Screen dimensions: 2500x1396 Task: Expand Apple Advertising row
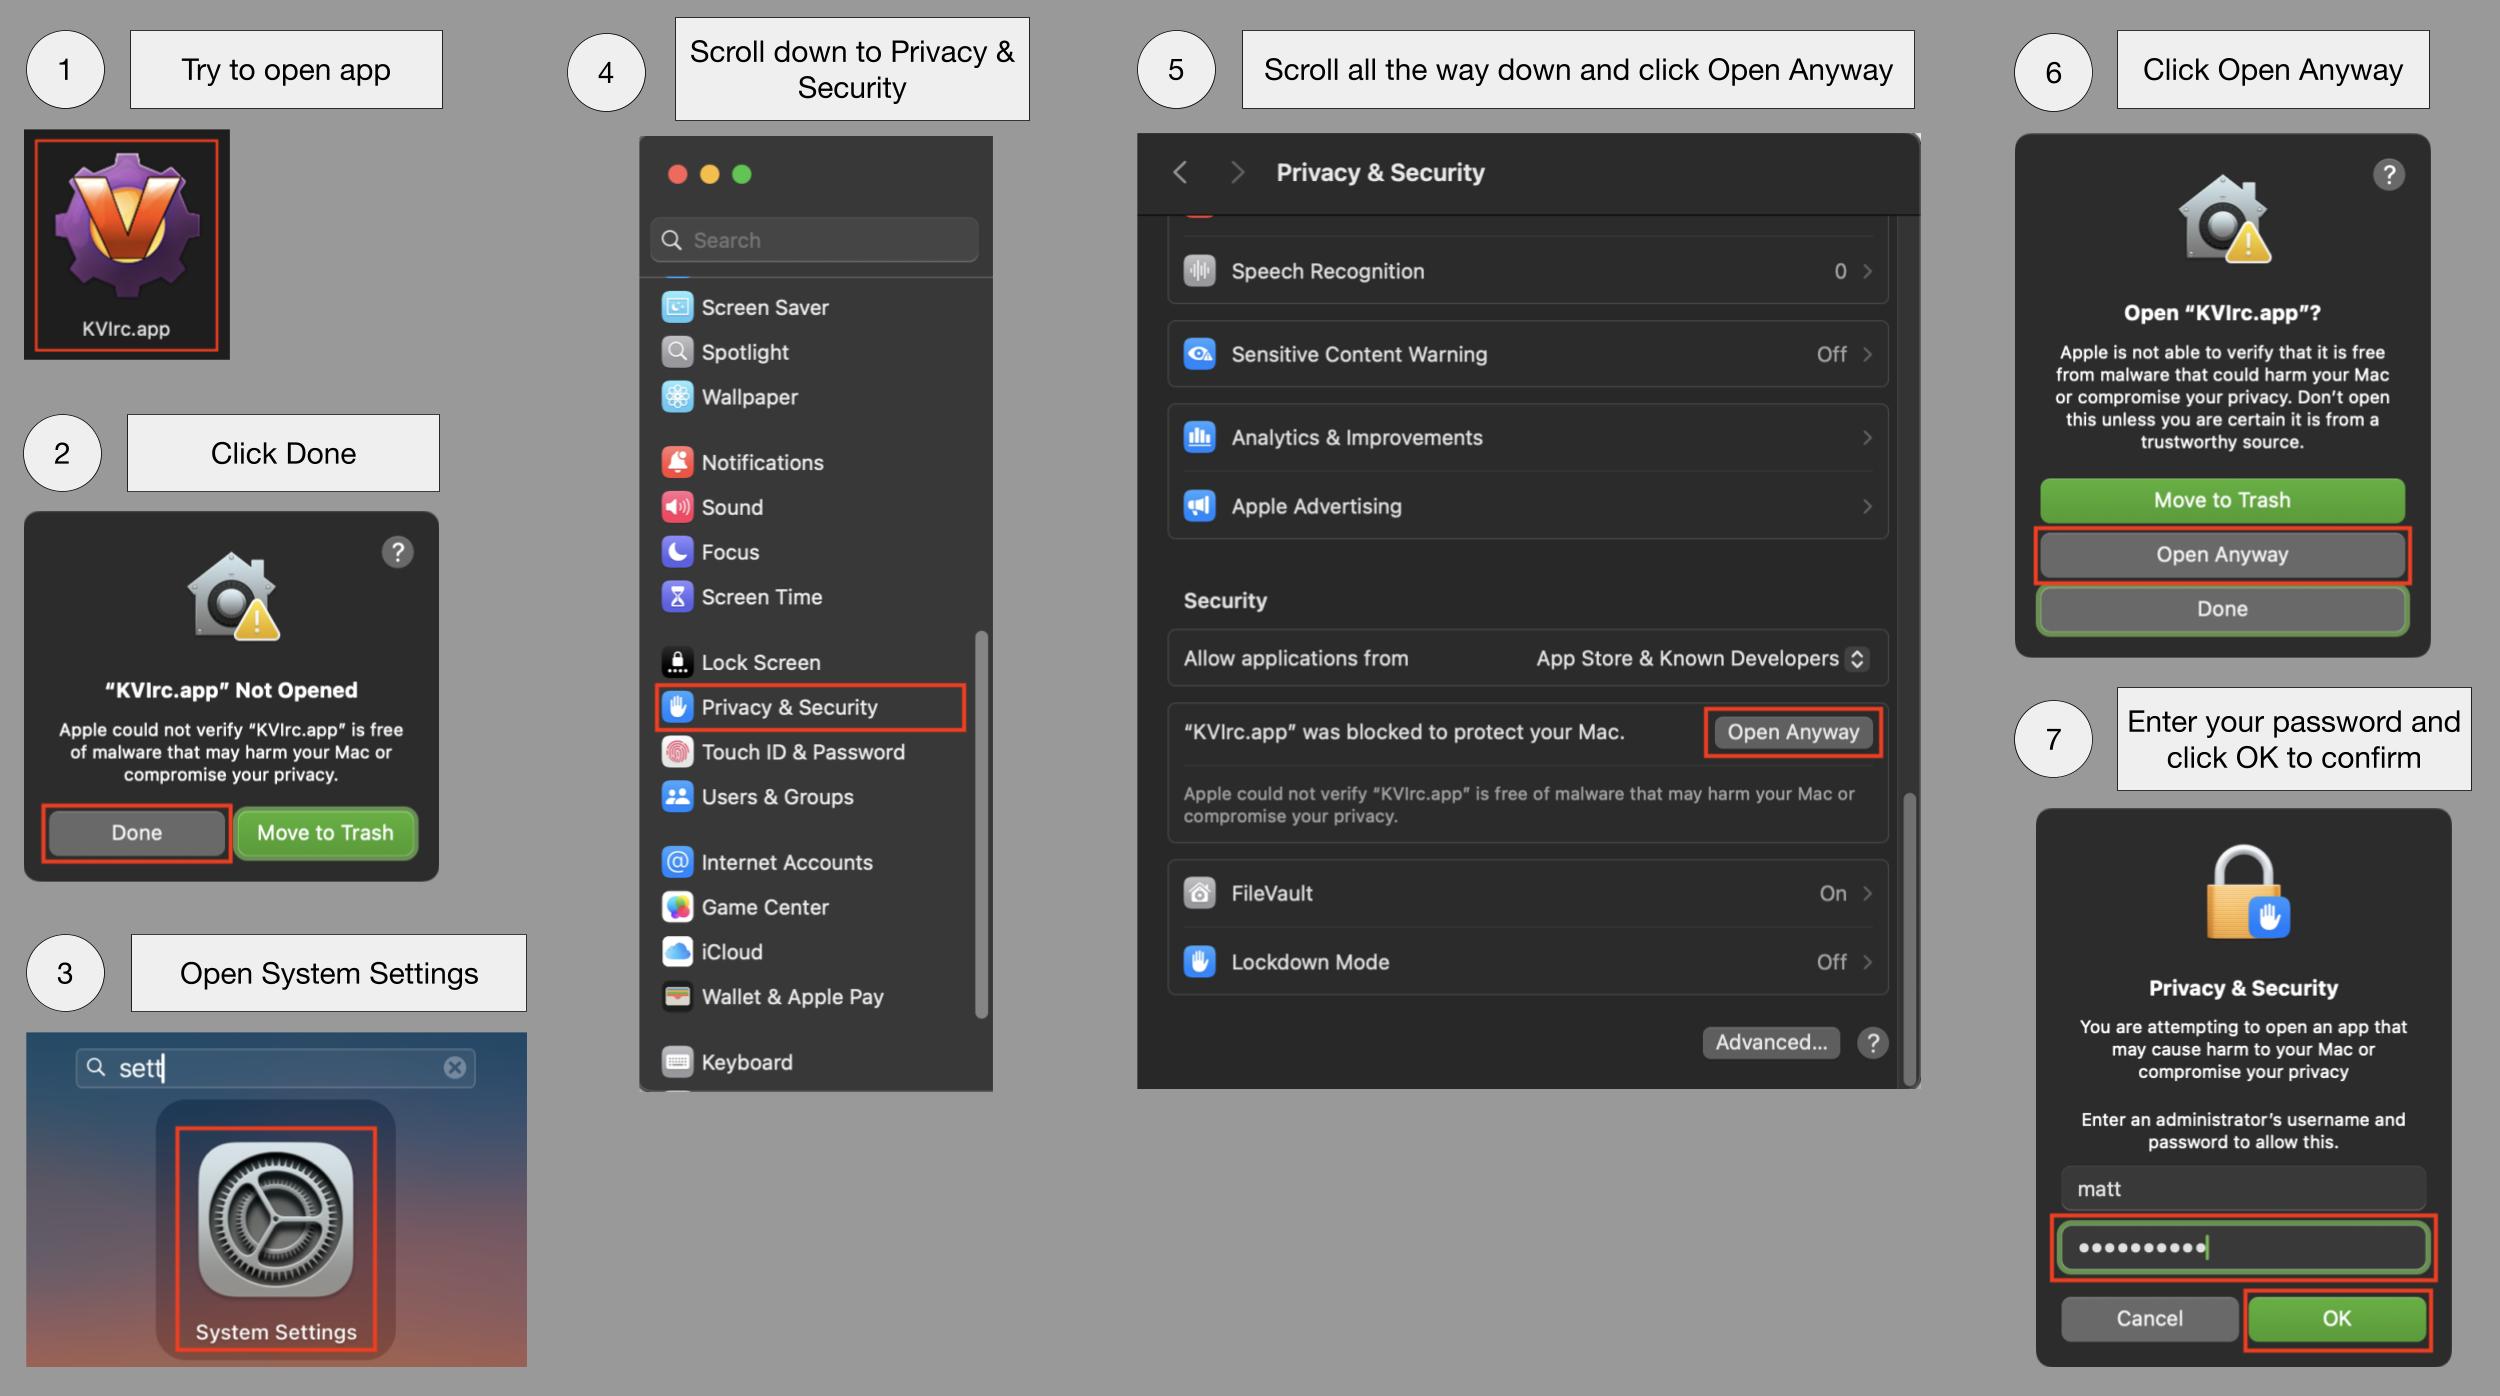click(1527, 506)
